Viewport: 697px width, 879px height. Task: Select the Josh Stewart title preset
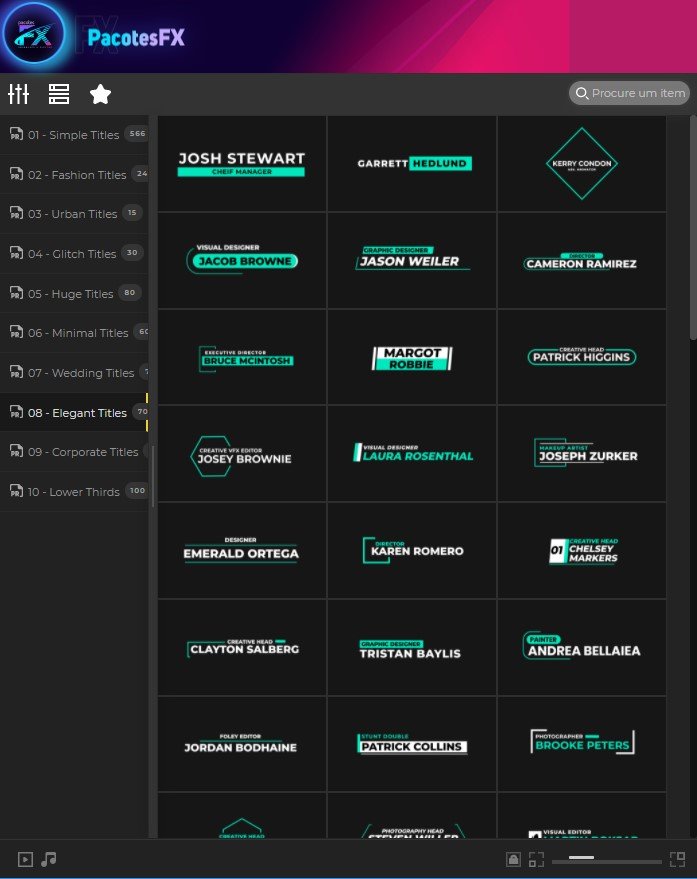point(242,164)
